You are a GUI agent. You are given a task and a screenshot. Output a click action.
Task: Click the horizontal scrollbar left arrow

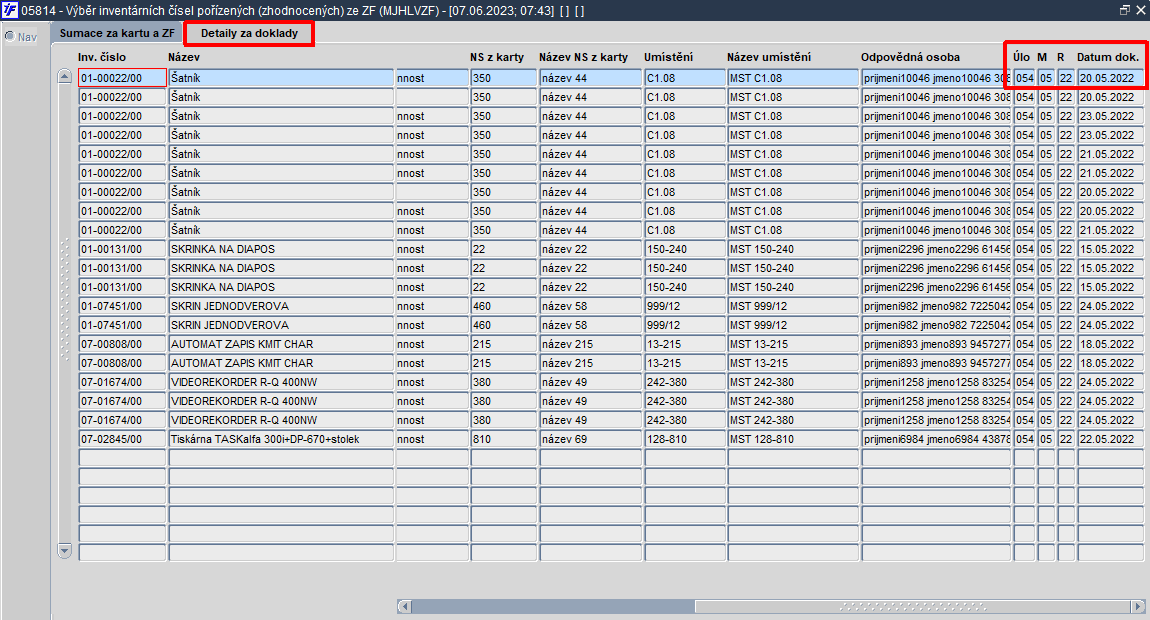click(x=404, y=606)
